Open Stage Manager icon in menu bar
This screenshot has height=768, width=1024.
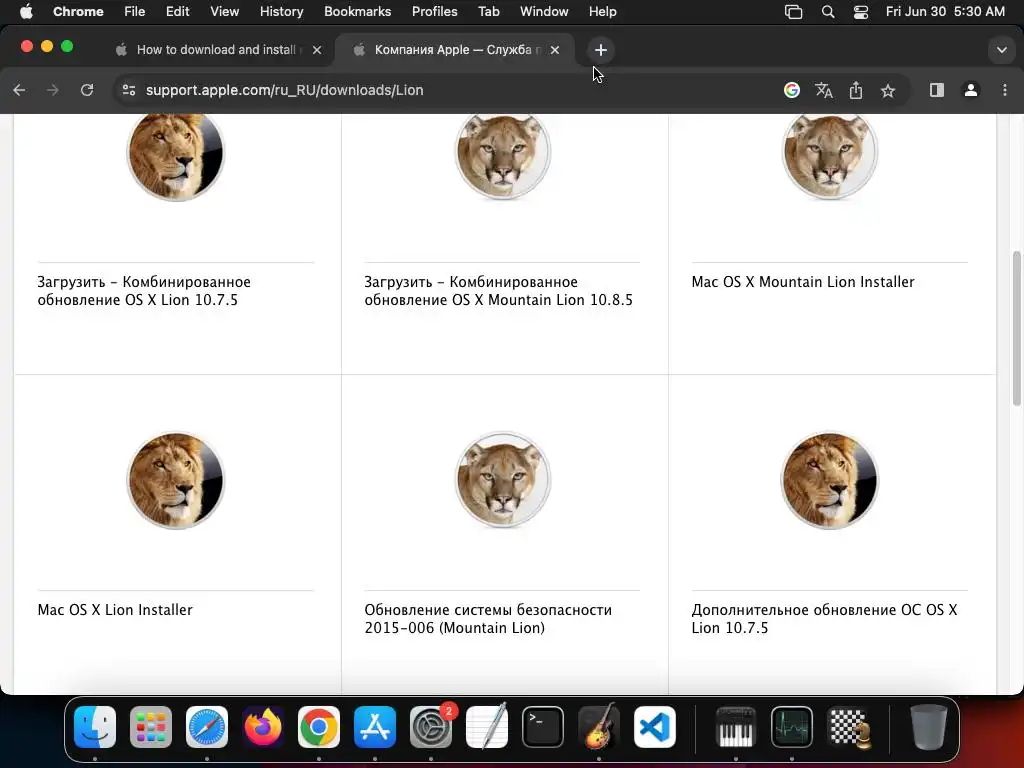click(x=793, y=12)
